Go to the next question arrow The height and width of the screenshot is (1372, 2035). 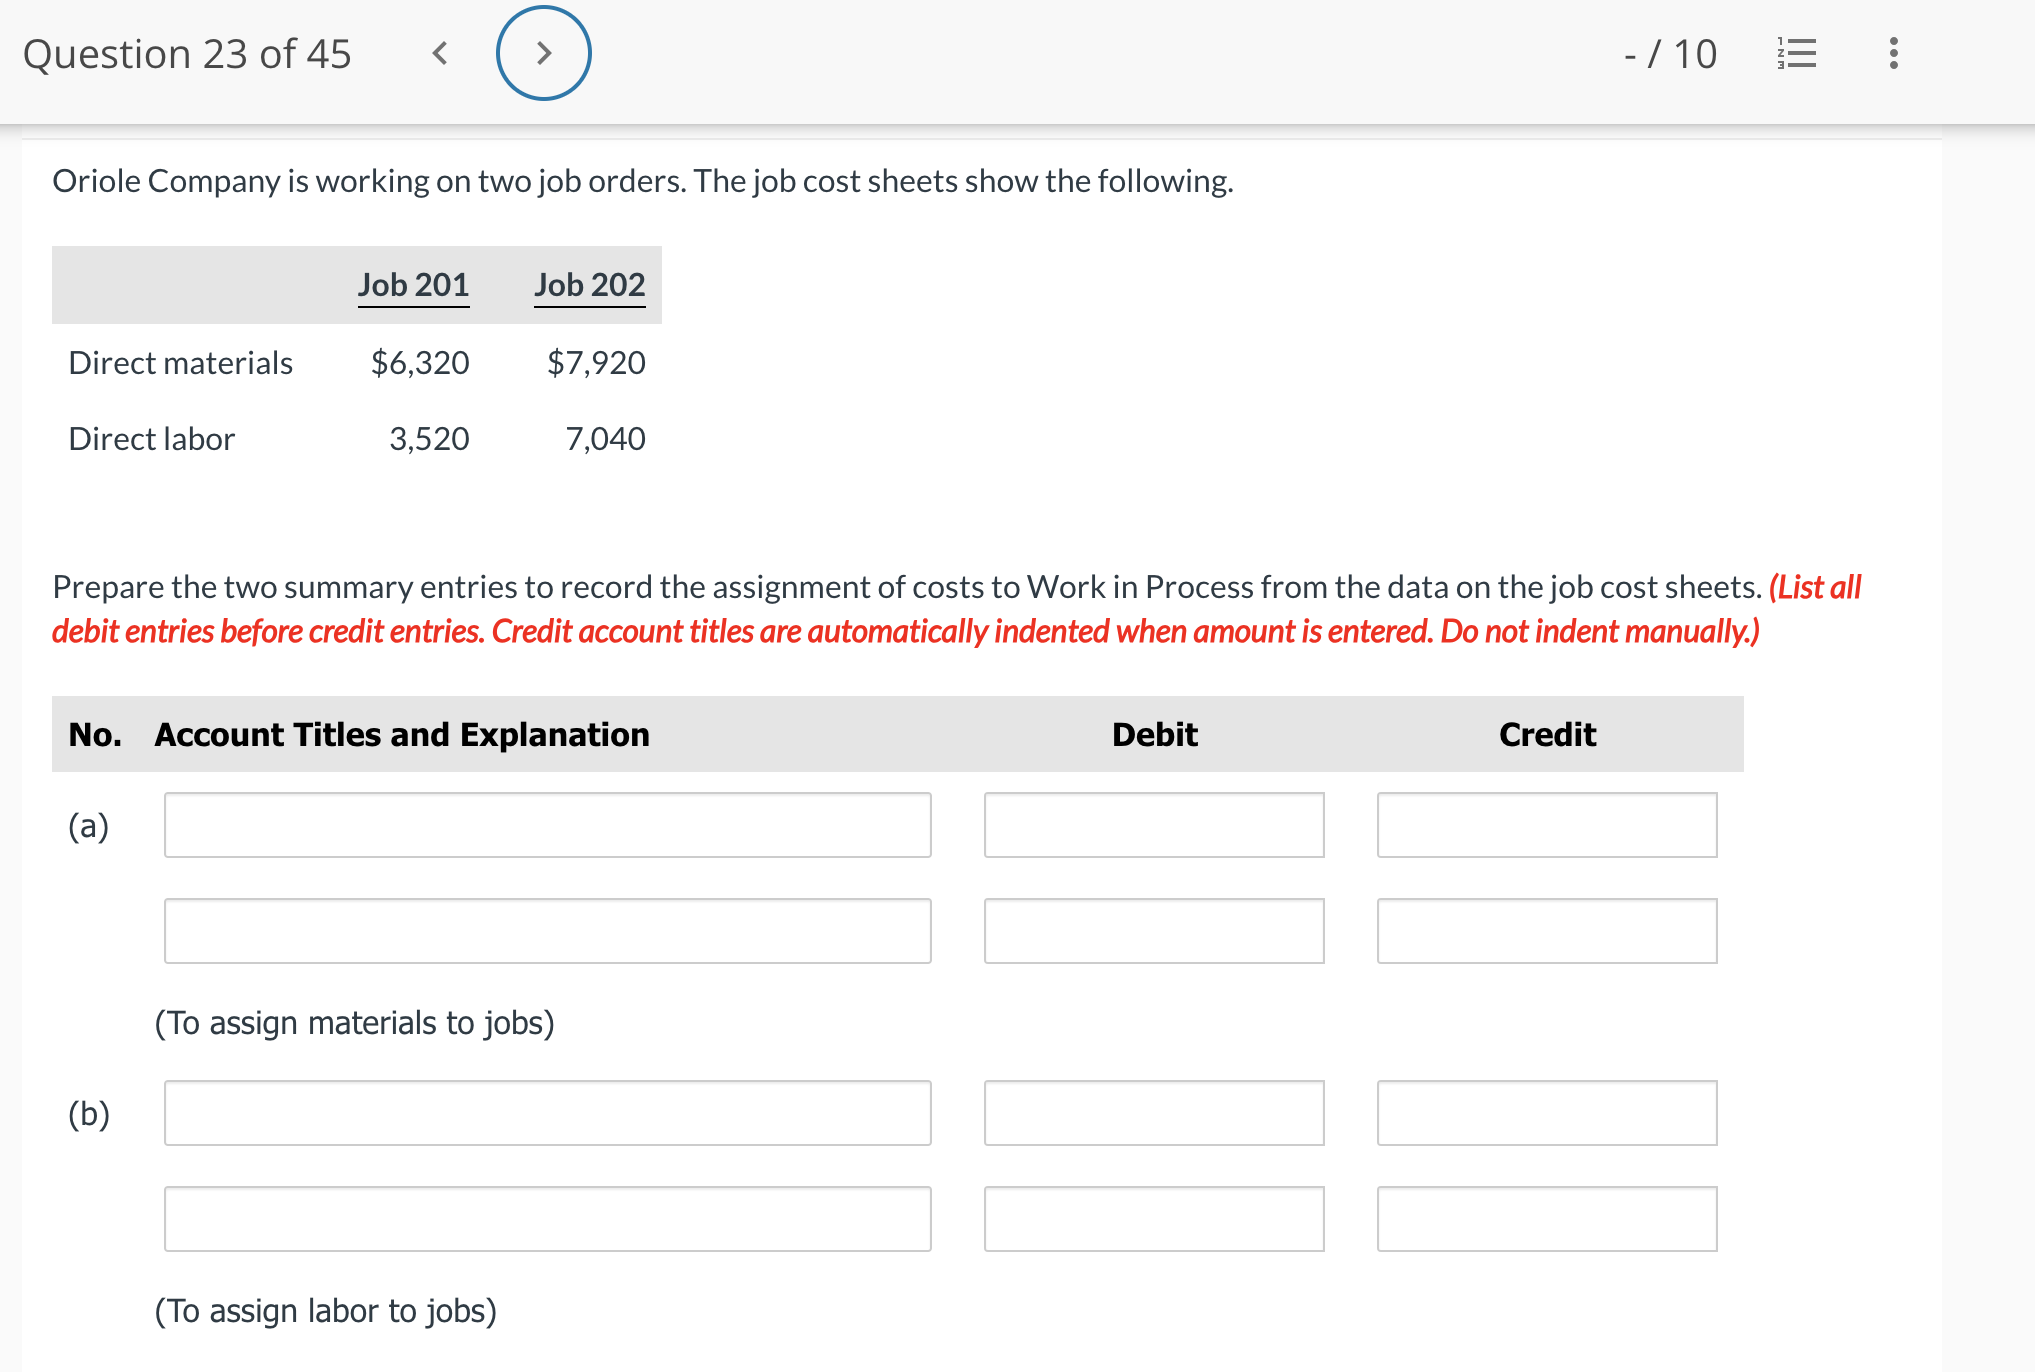[x=543, y=53]
